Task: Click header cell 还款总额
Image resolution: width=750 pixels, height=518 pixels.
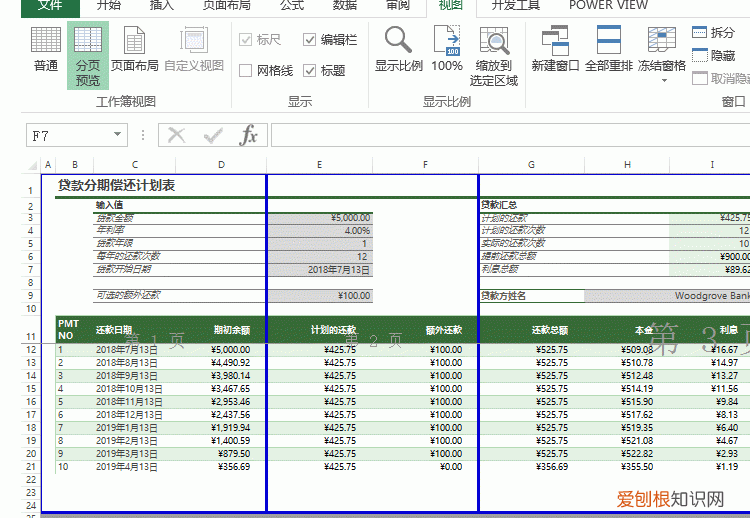Action: coord(550,330)
